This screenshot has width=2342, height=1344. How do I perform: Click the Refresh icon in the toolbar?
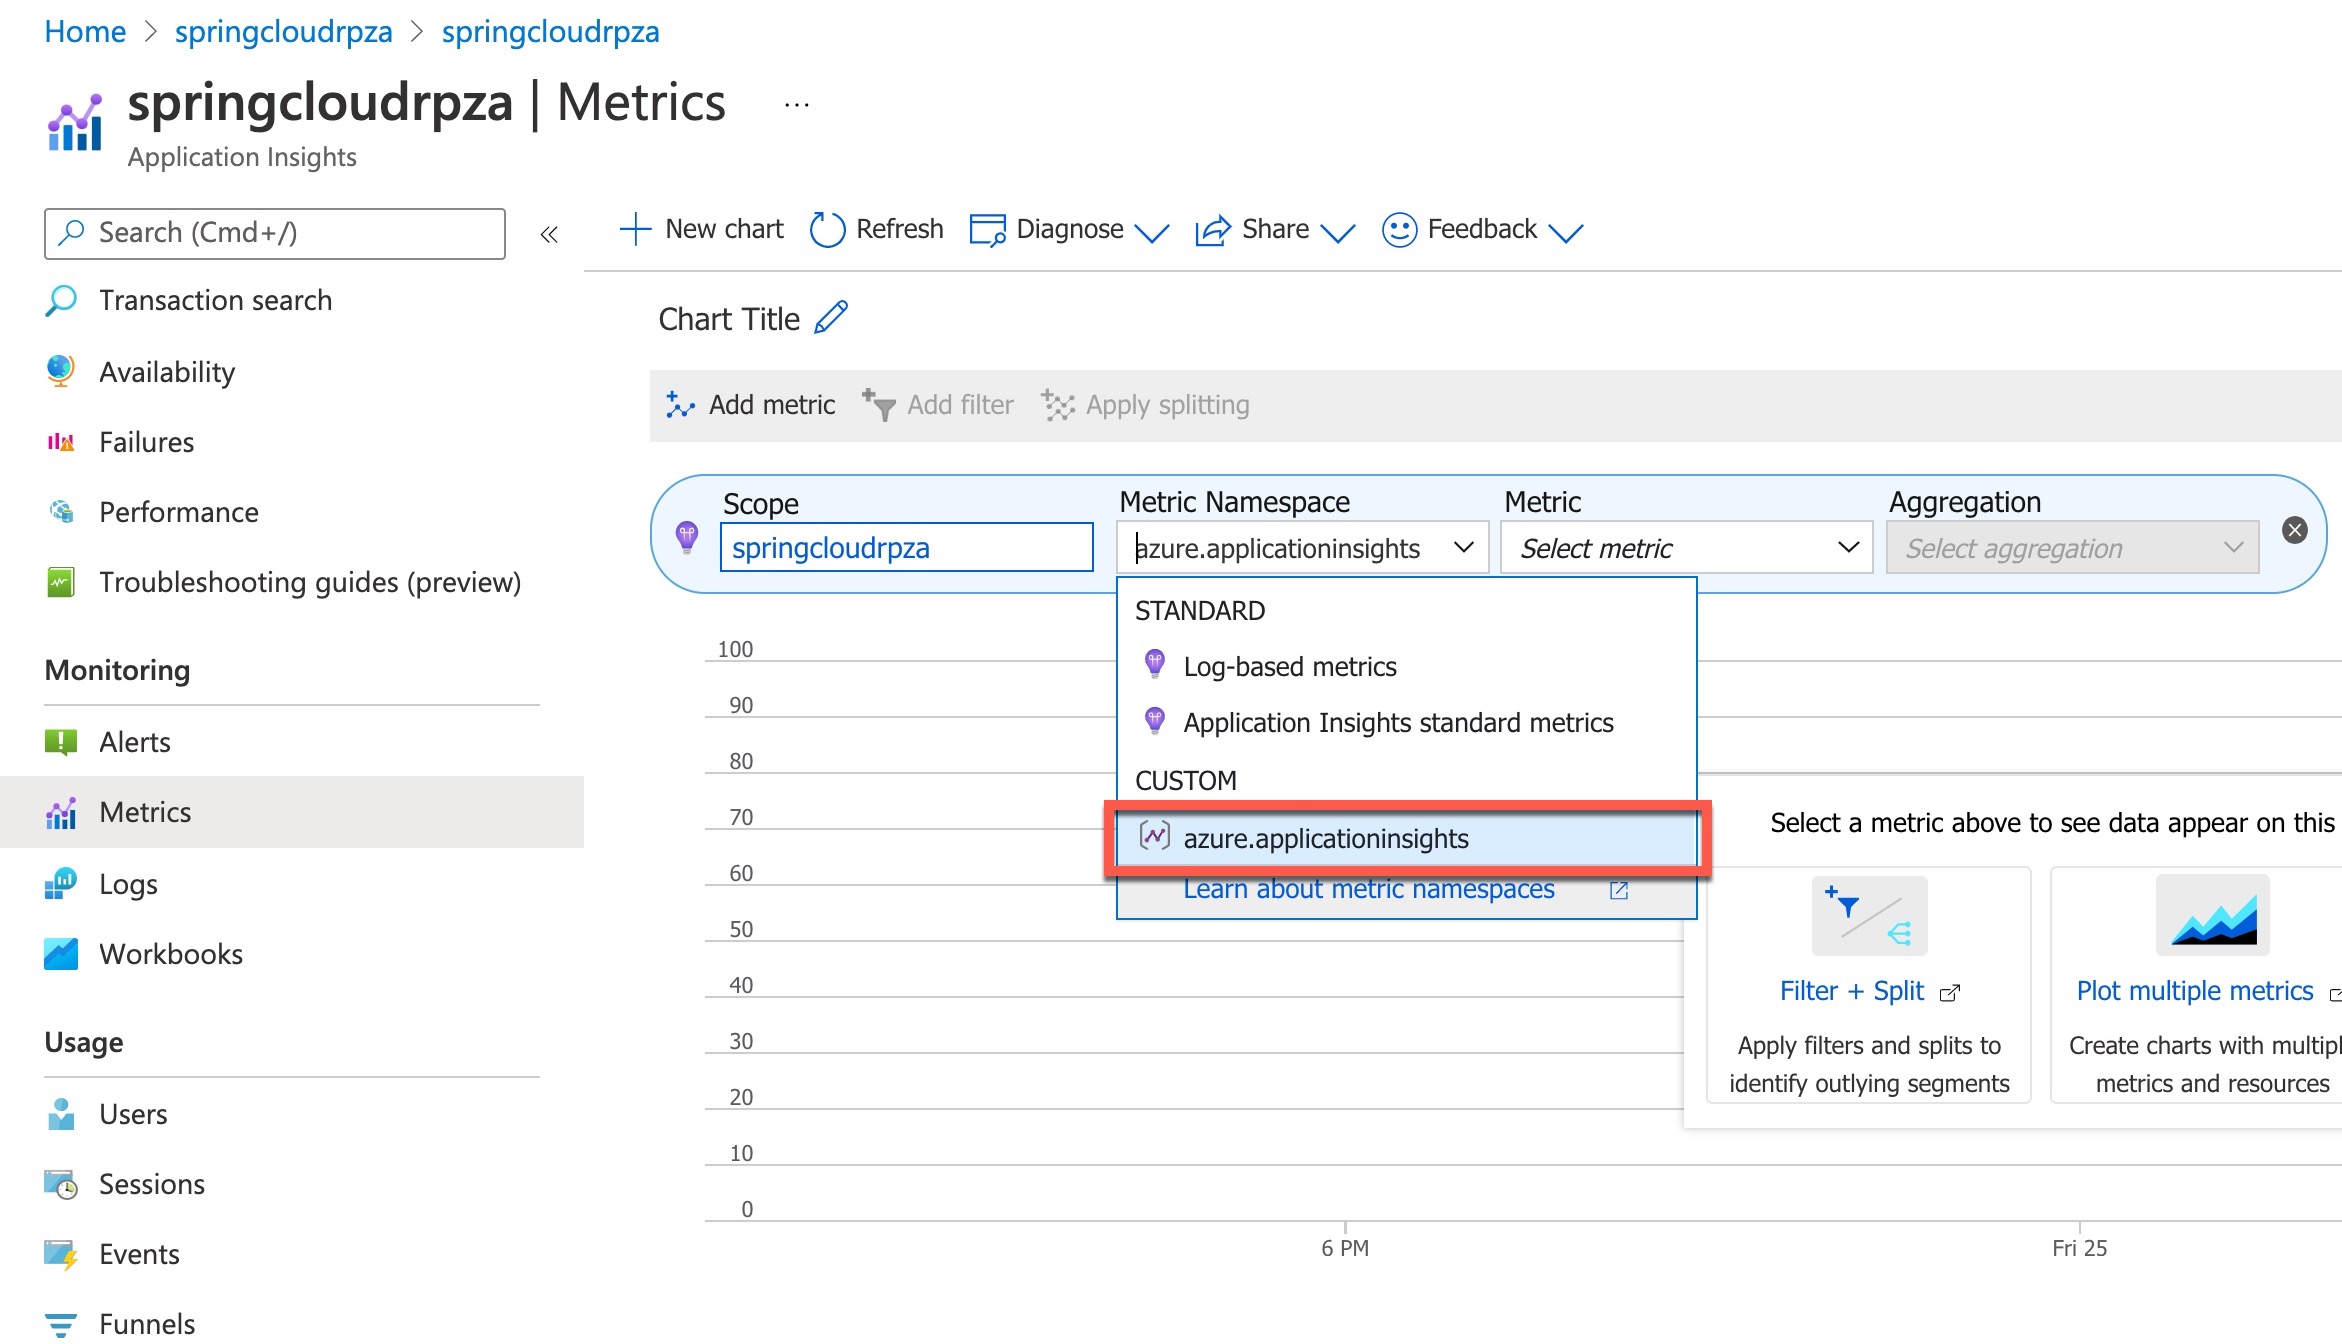tap(827, 230)
